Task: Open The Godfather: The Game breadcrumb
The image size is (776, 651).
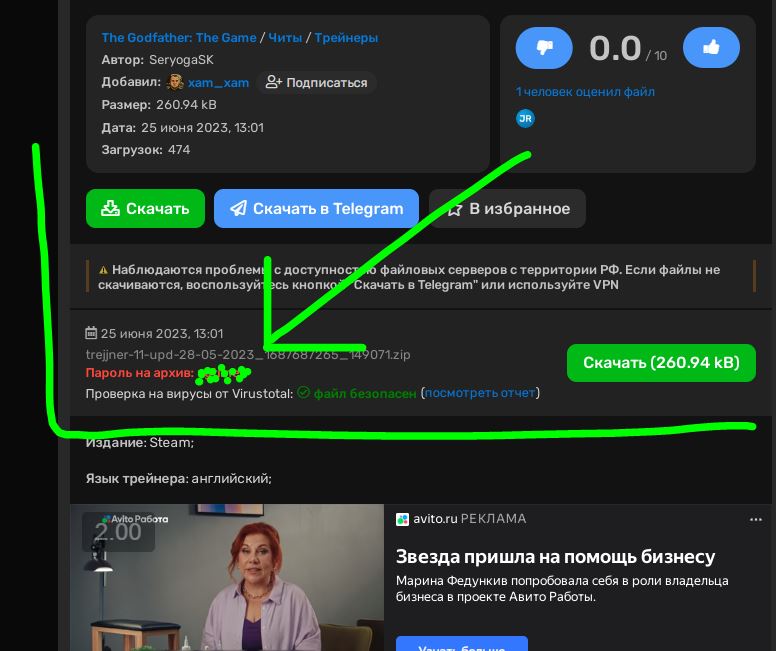Action: click(x=179, y=38)
